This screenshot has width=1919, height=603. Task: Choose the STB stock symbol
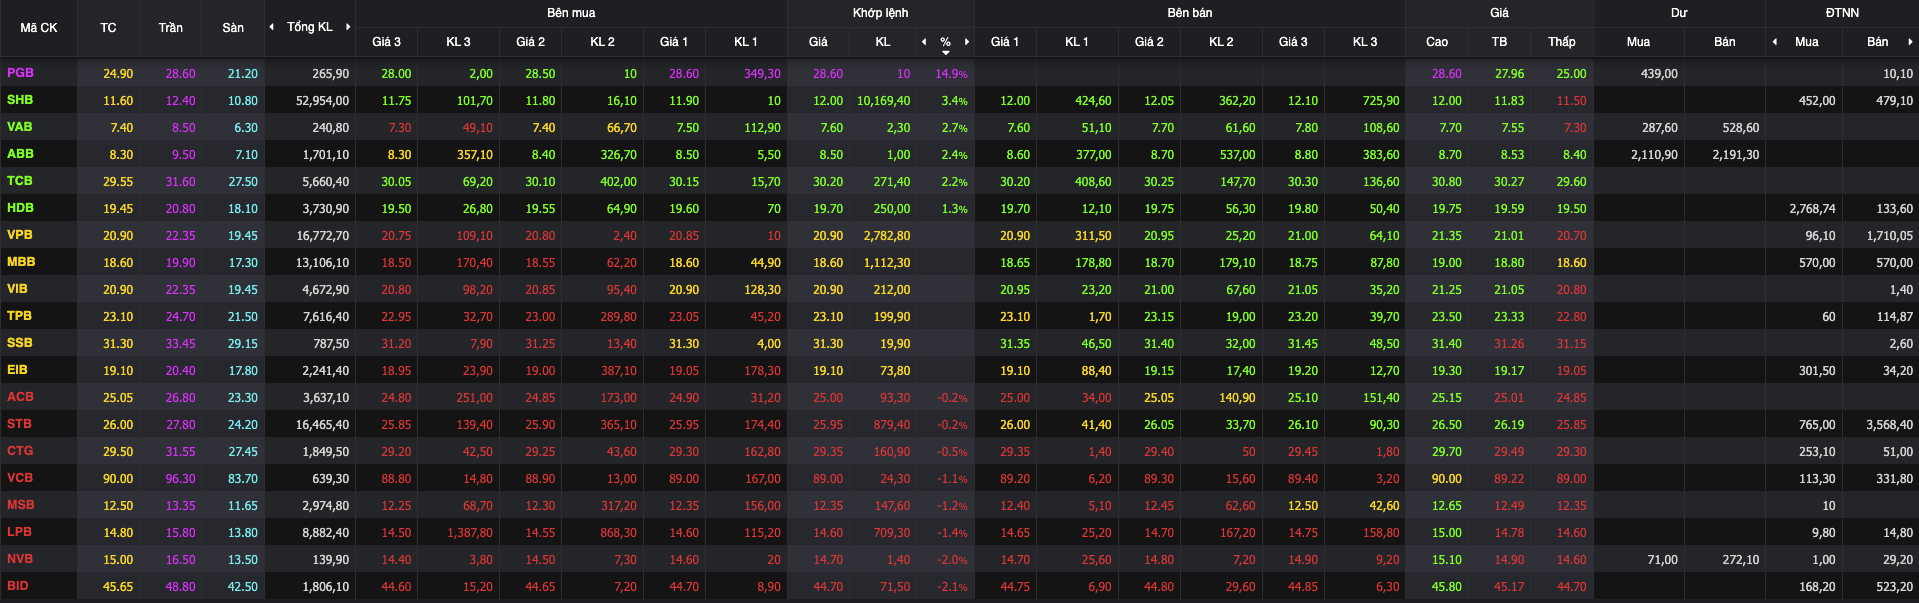[x=20, y=424]
